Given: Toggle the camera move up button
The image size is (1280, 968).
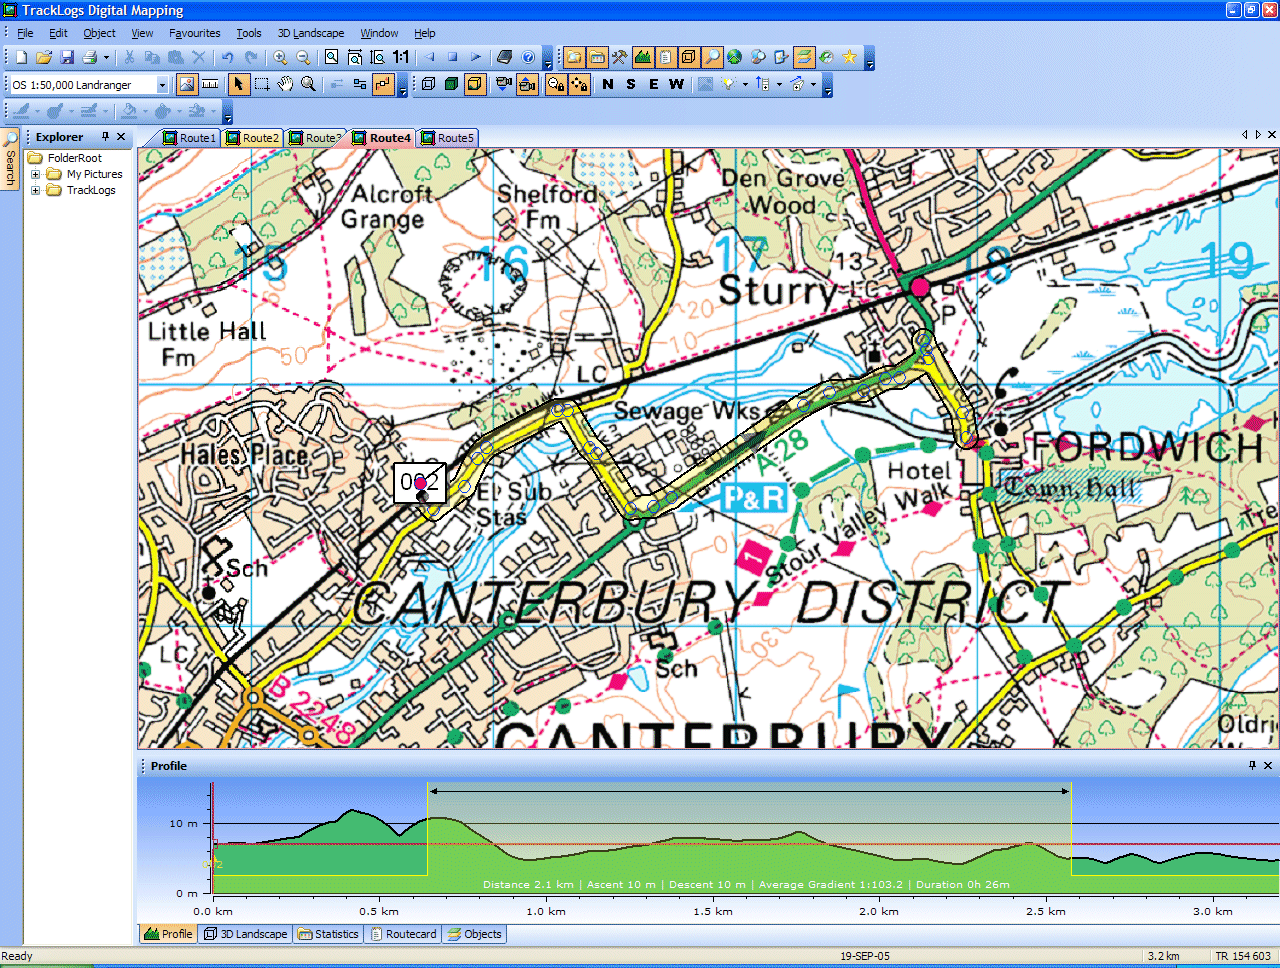Looking at the screenshot, I should click(x=528, y=84).
